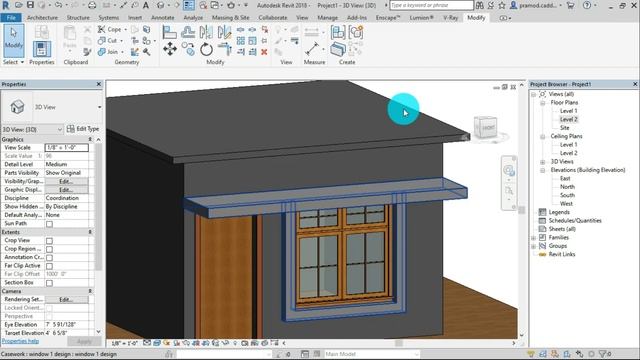Open the Massing & Site tab
Viewport: 640px width, 360px height.
point(230,18)
